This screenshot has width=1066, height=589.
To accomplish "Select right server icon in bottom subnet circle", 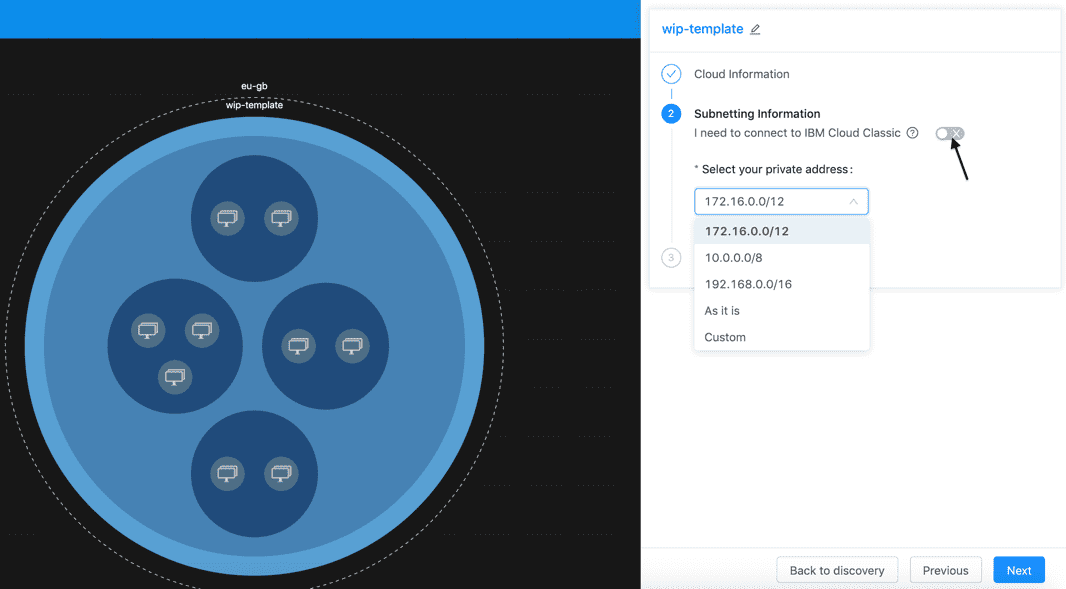I will (x=281, y=473).
